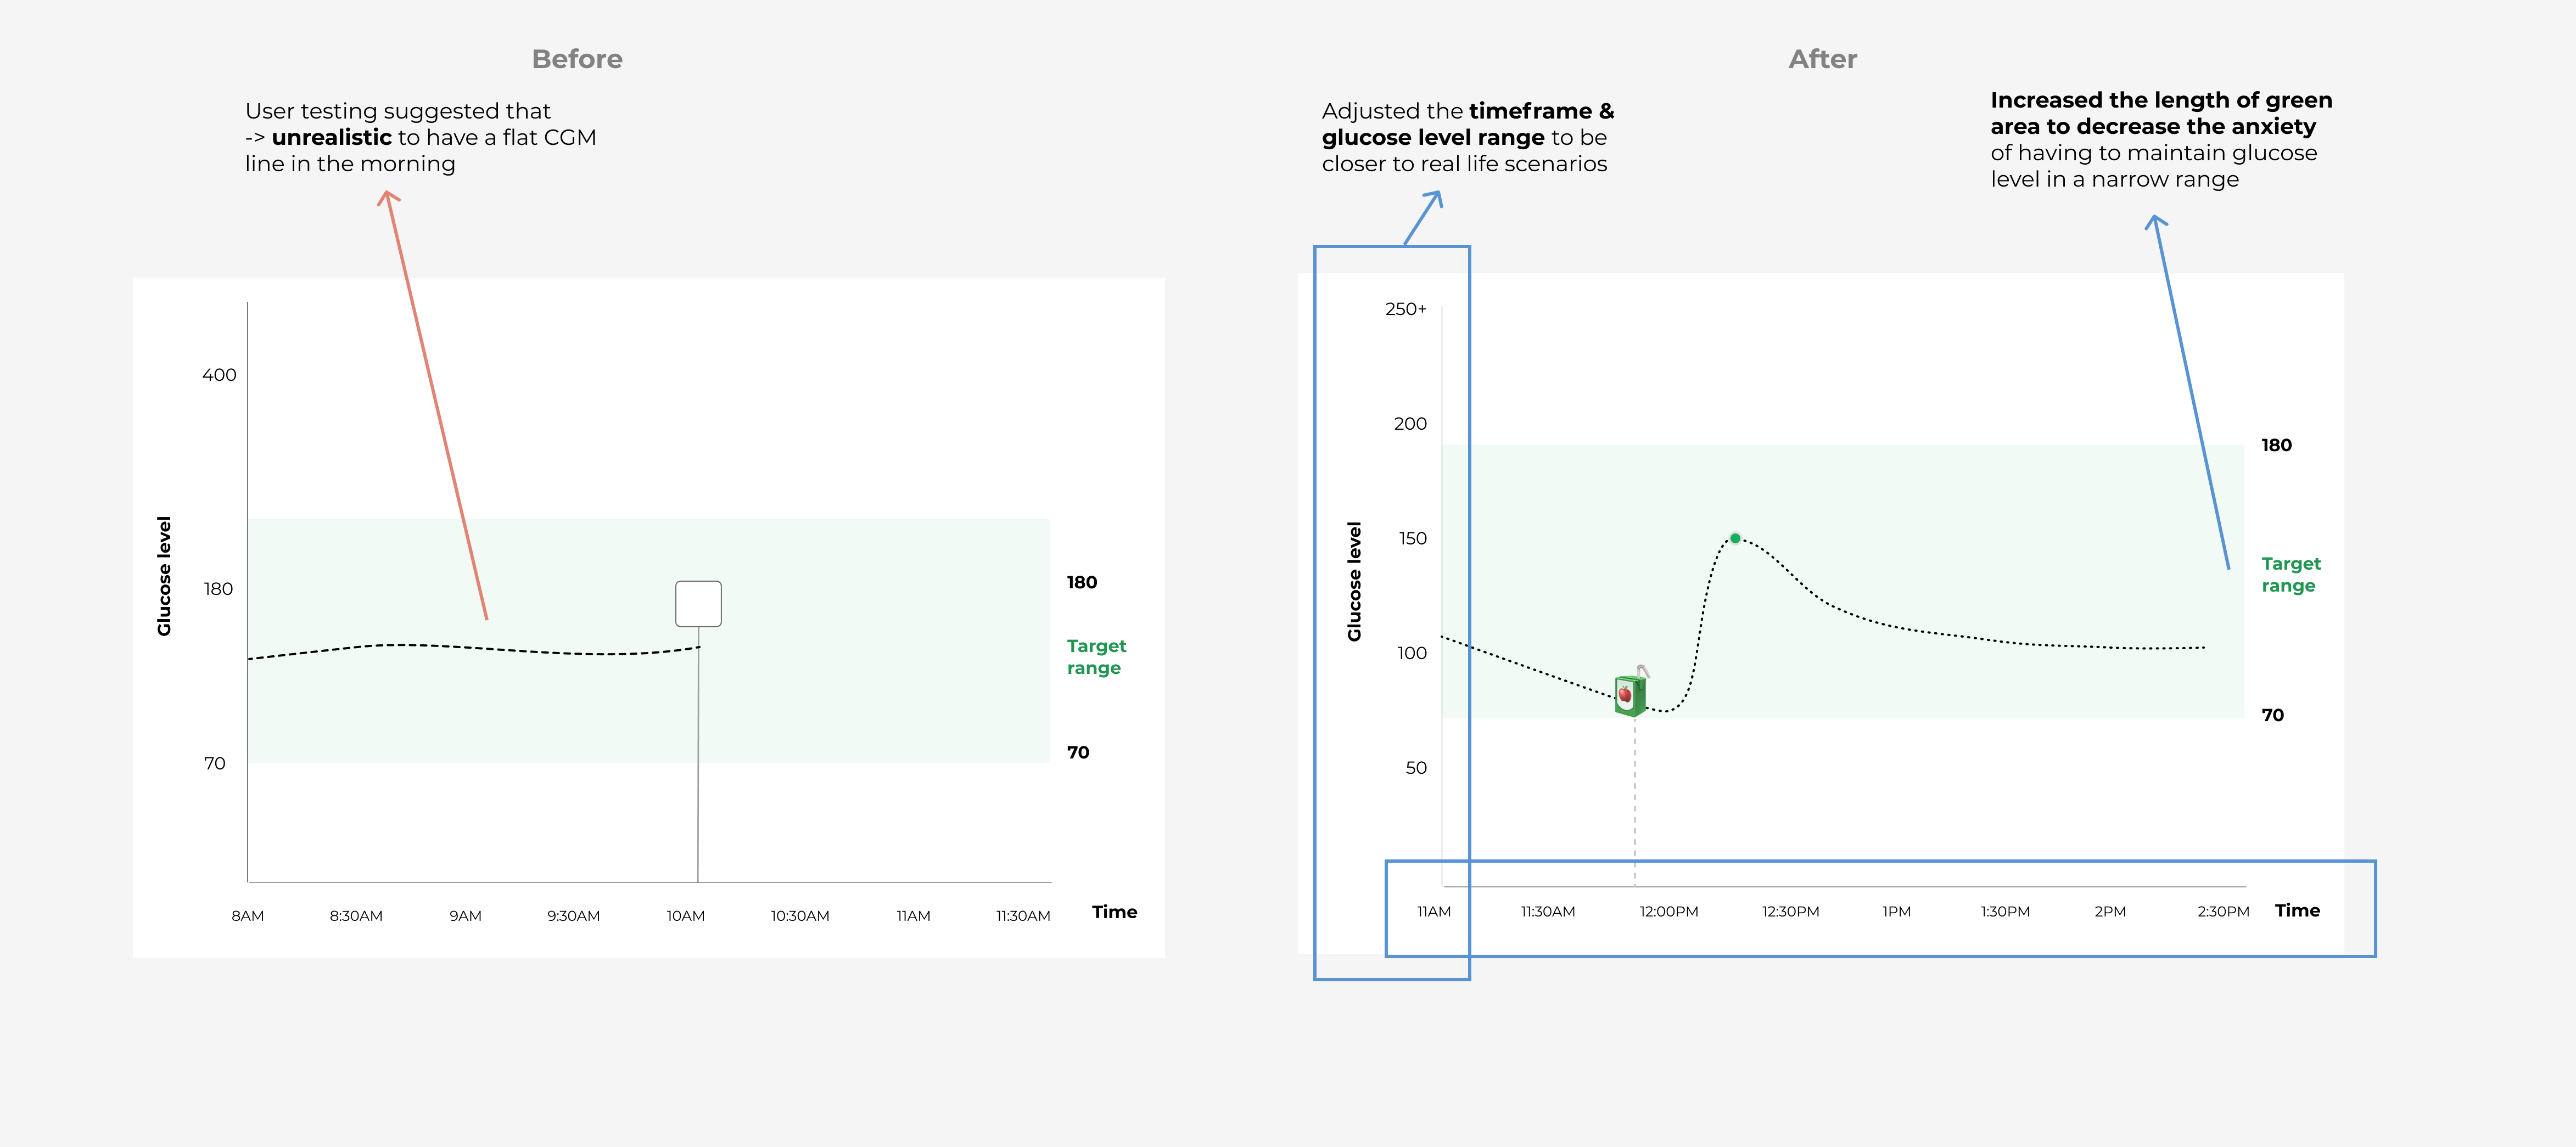Click the green "Target range" label on Before chart

[1096, 657]
